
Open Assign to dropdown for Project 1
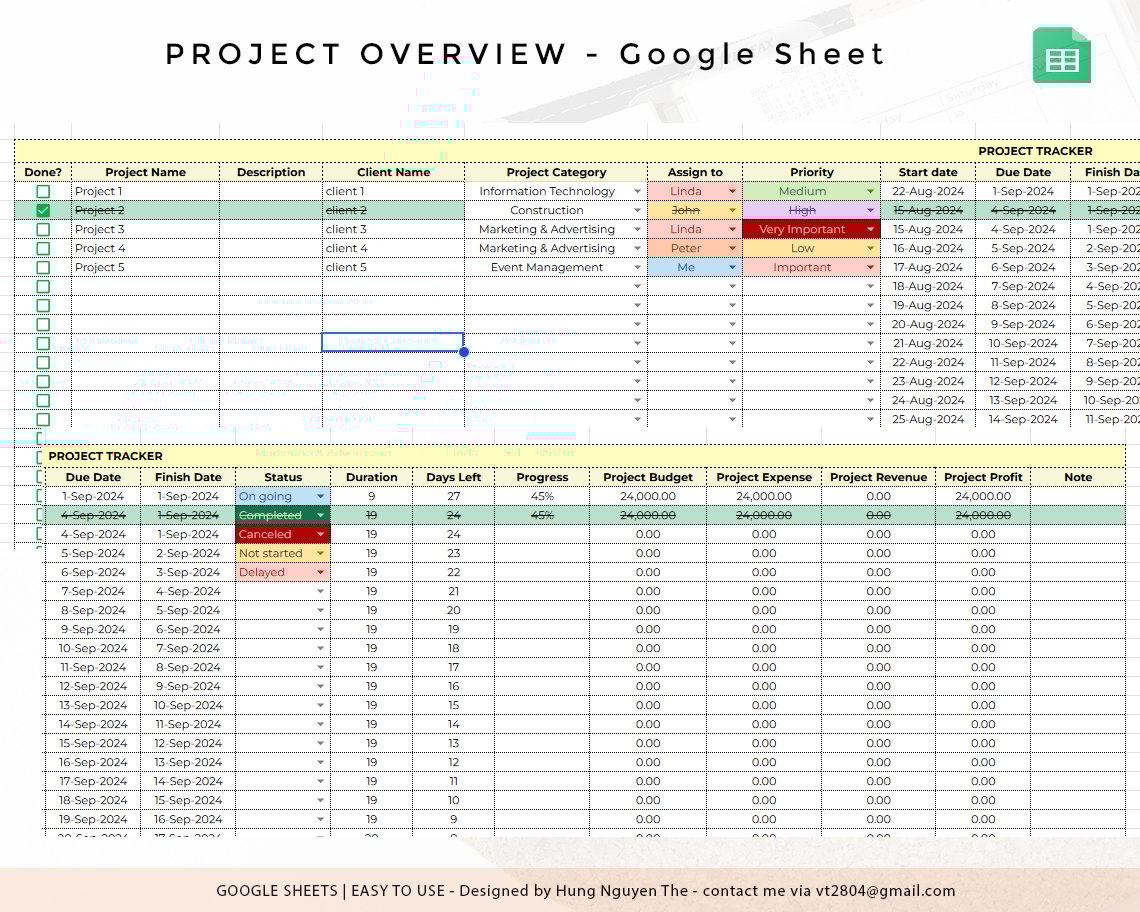[x=732, y=191]
